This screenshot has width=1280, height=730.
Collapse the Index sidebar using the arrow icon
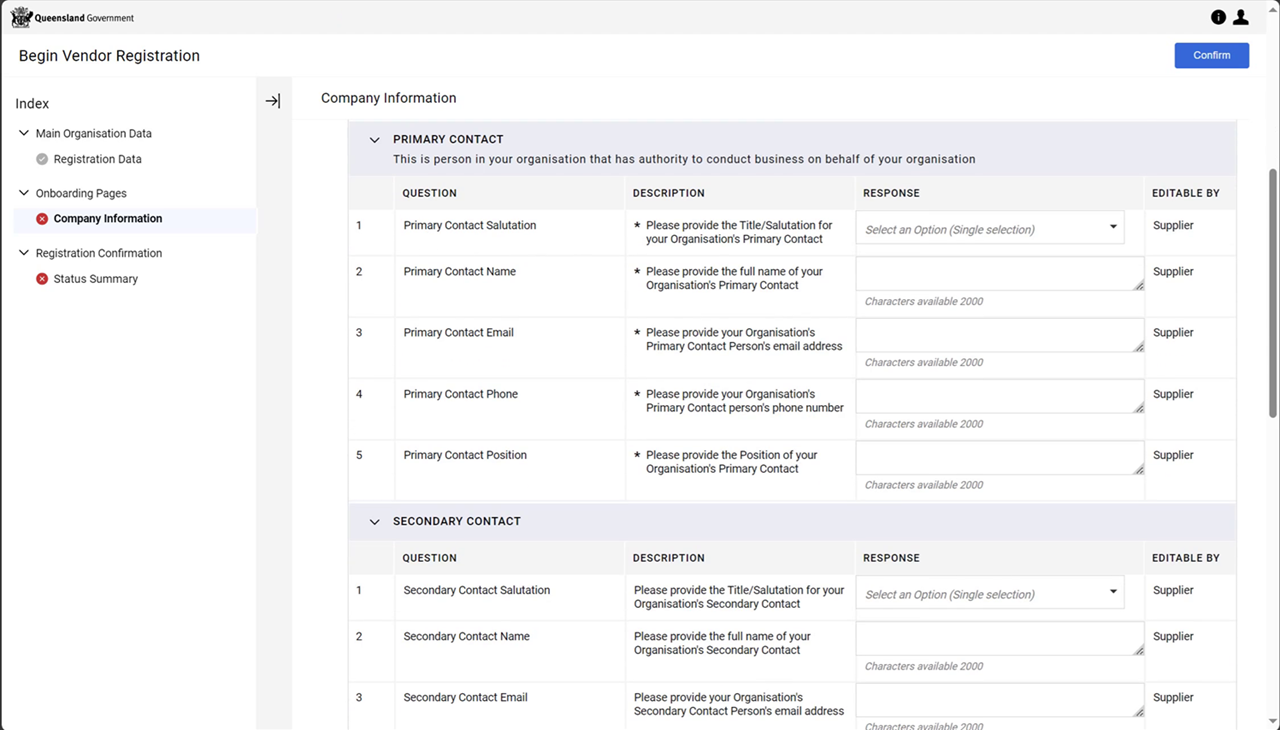273,100
